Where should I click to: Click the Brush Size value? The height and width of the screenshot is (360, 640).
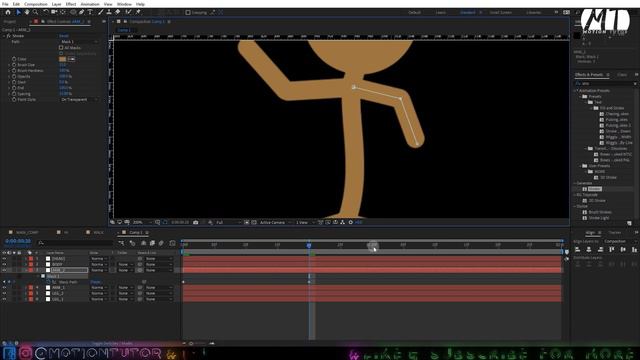(x=62, y=65)
